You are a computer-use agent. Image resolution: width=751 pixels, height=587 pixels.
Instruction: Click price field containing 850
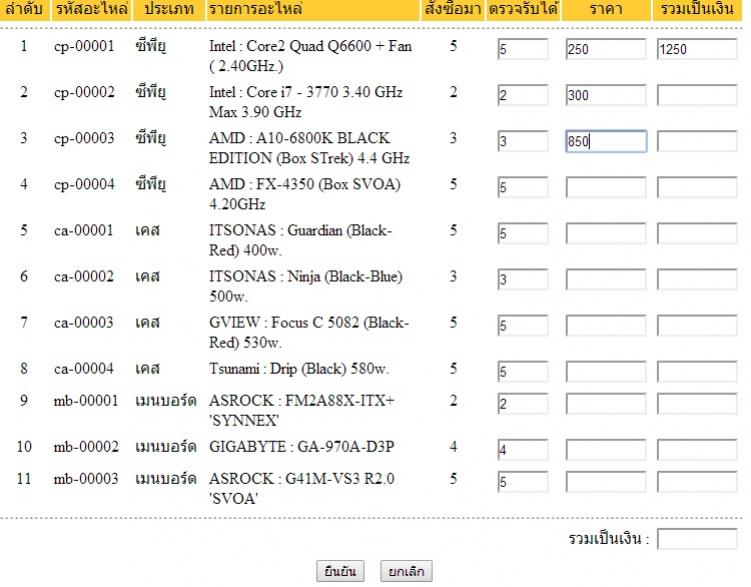click(x=606, y=141)
